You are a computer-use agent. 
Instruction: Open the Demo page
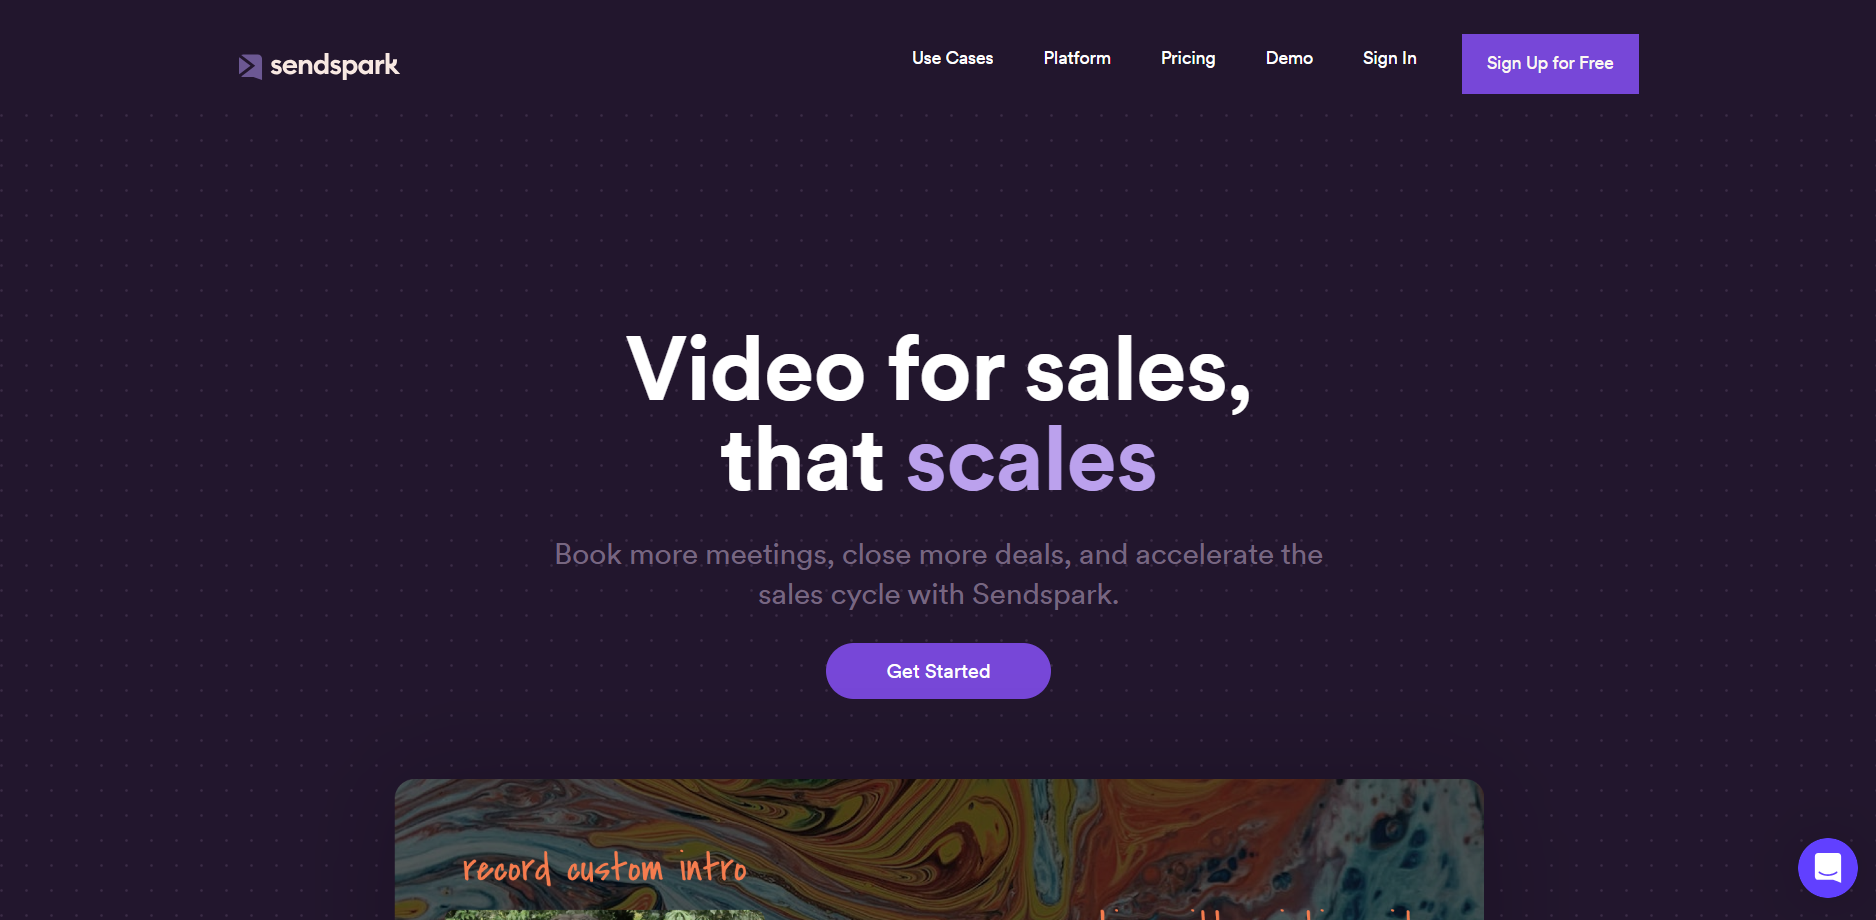click(1289, 58)
